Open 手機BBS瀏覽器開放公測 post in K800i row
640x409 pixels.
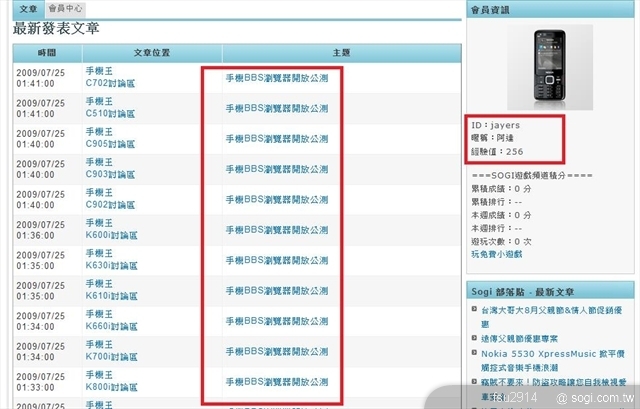point(277,383)
